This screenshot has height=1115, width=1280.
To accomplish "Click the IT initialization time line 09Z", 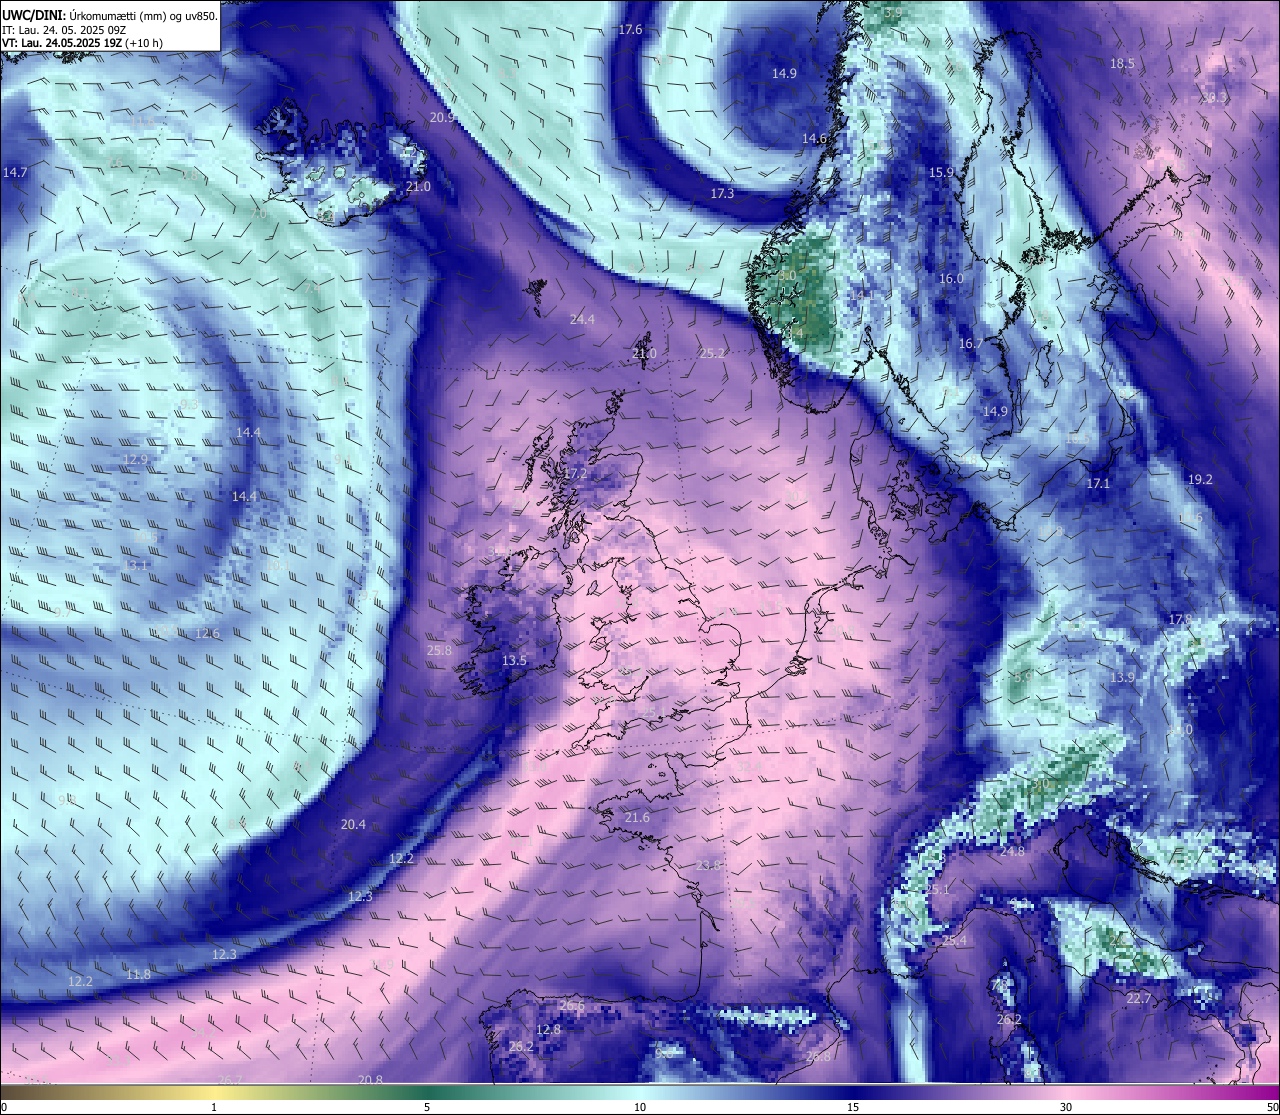I will 64,30.
